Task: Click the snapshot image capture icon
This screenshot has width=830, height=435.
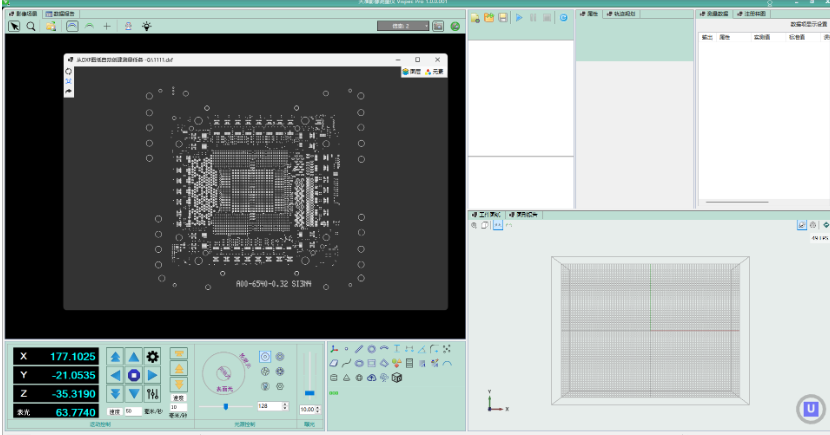Action: [x=438, y=26]
